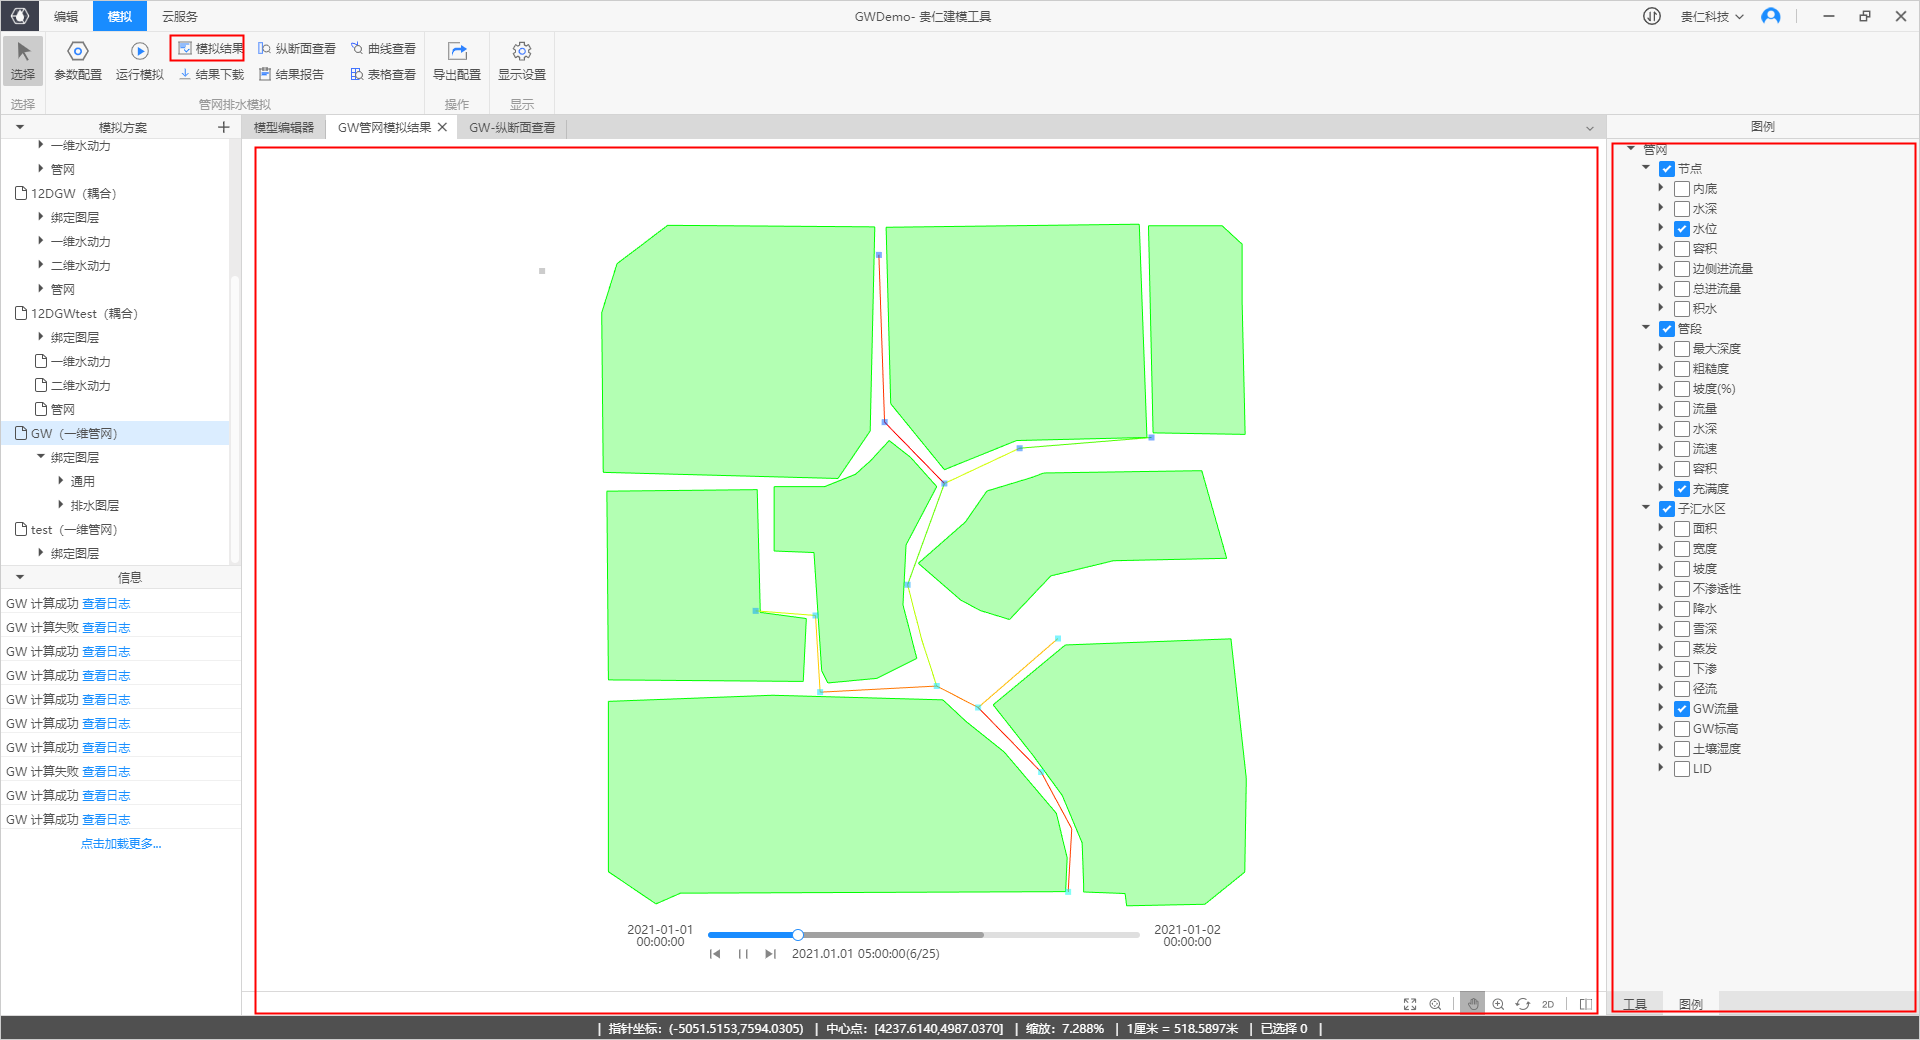Open 表格查看 table view
Image resolution: width=1920 pixels, height=1040 pixels.
coord(383,74)
